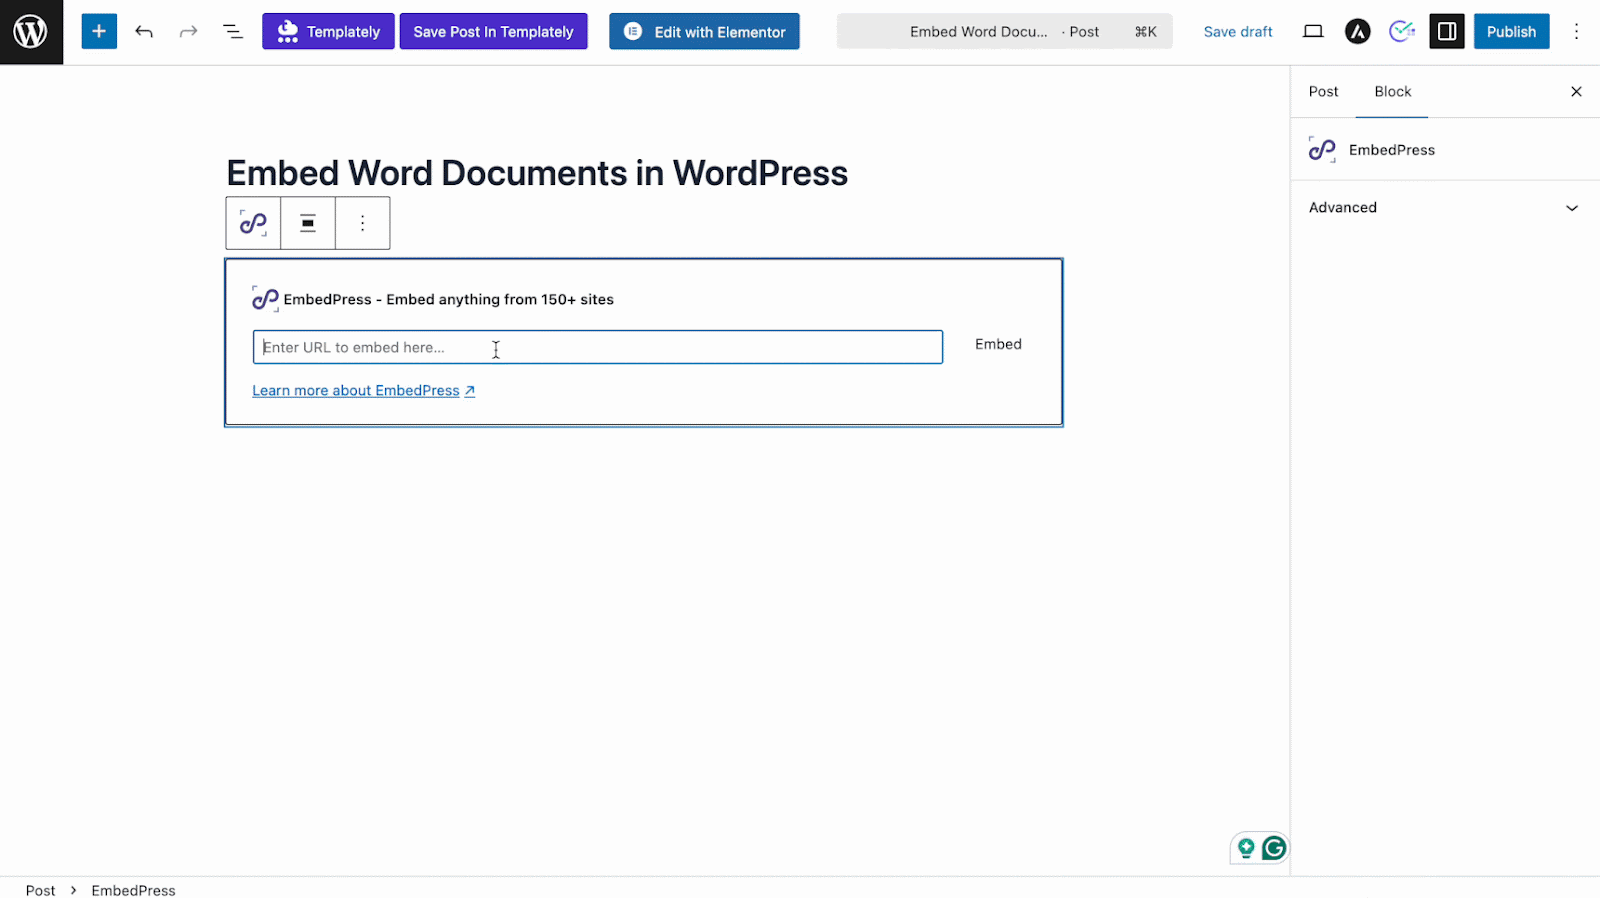Click the Embed button

(x=998, y=344)
